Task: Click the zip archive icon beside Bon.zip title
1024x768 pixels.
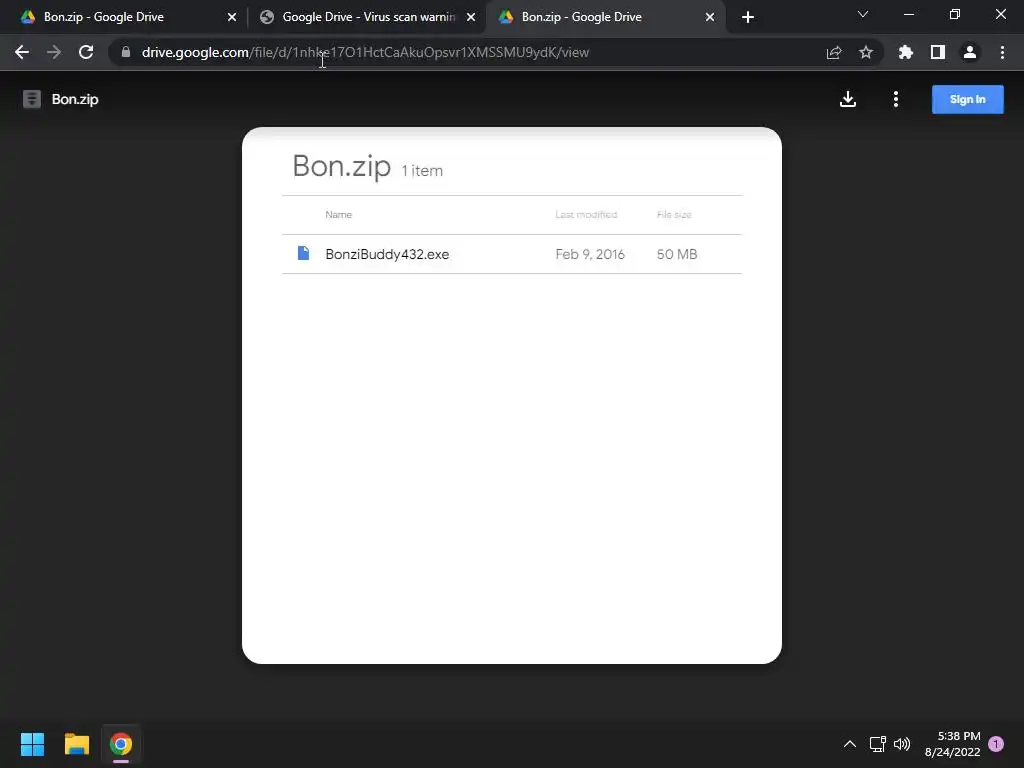Action: pos(32,99)
